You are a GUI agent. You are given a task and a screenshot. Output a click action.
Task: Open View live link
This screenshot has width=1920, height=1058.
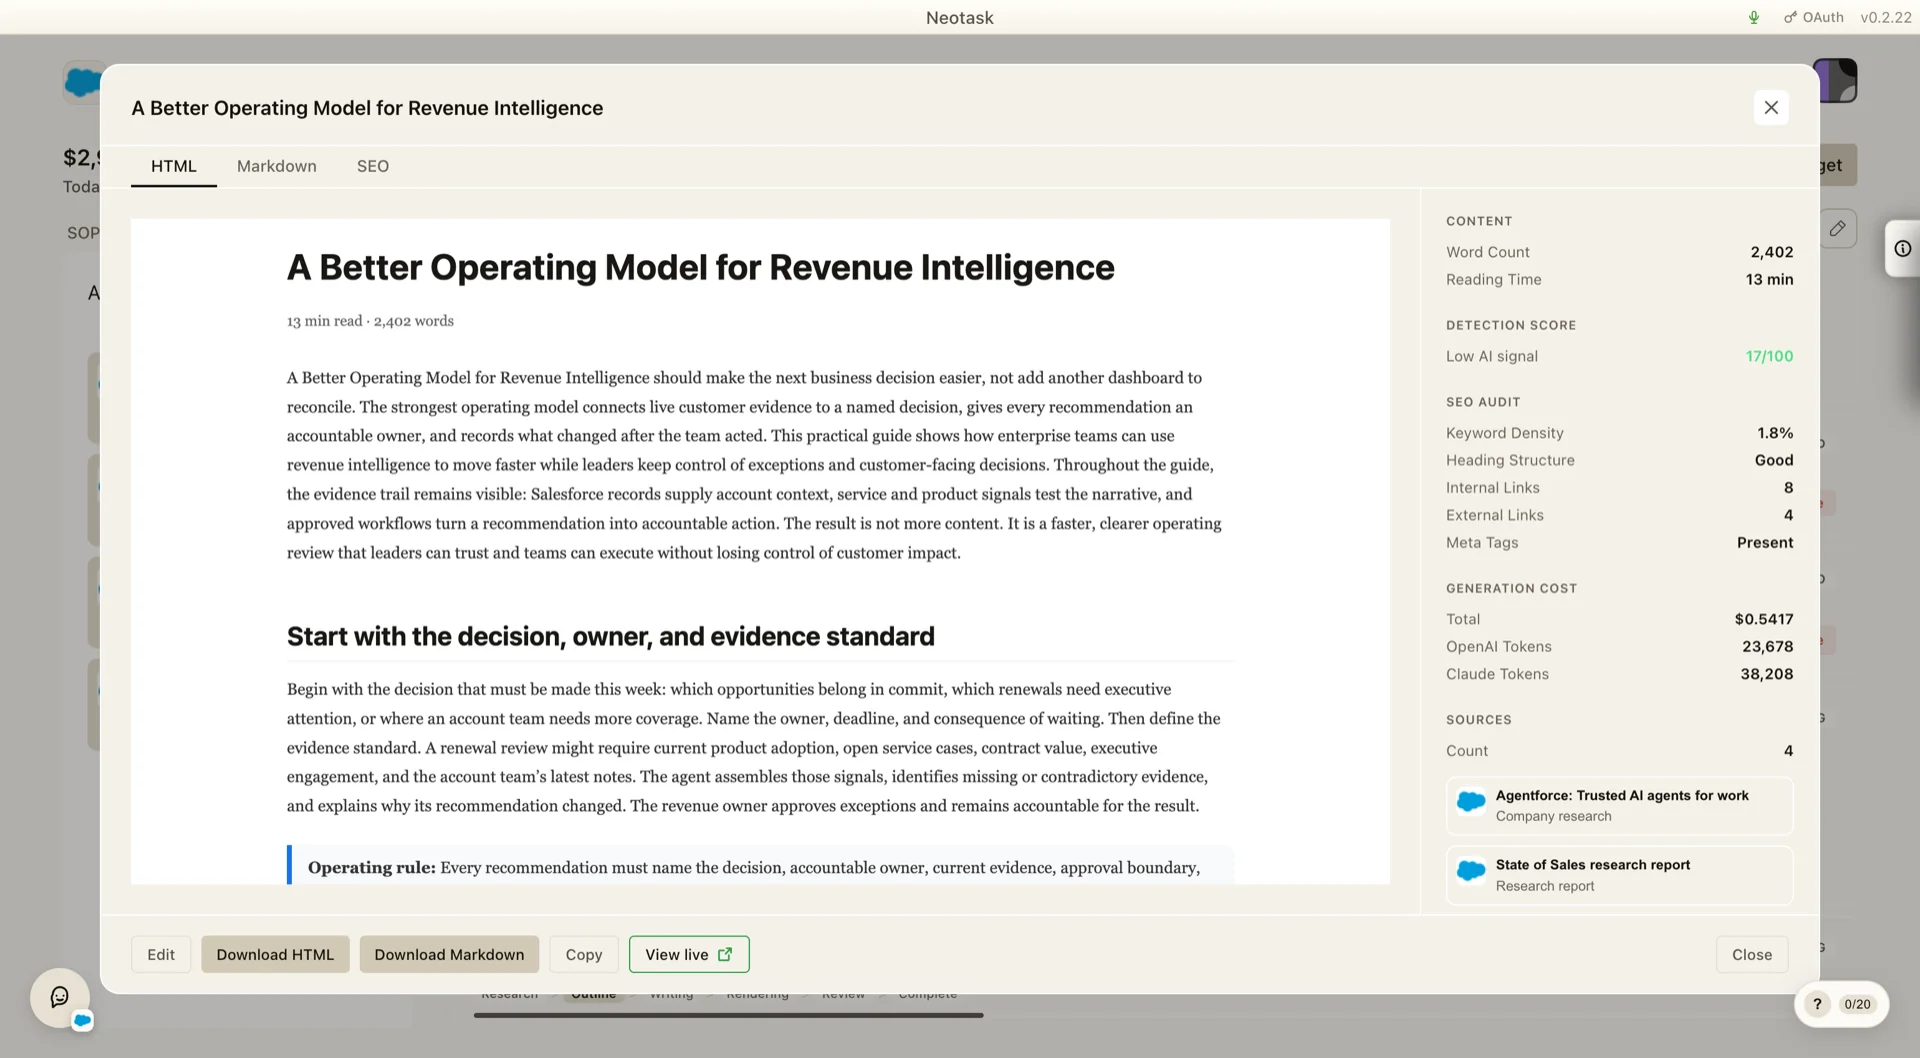click(x=689, y=954)
